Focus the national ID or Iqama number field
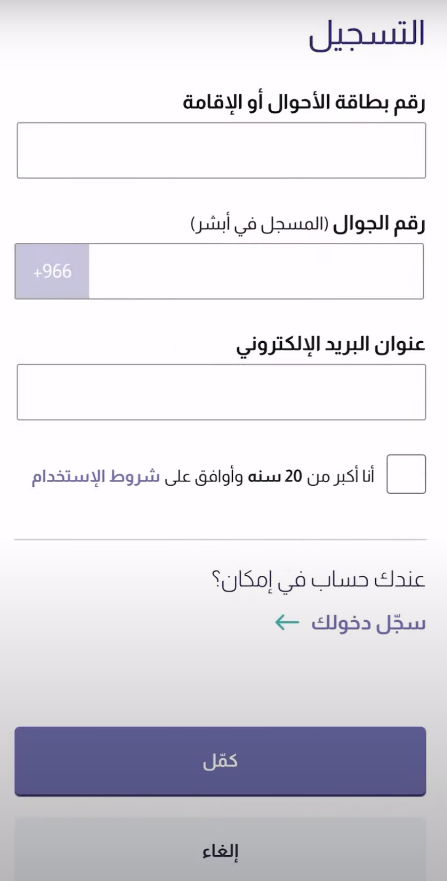Viewport: 447px width, 881px height. coord(221,150)
